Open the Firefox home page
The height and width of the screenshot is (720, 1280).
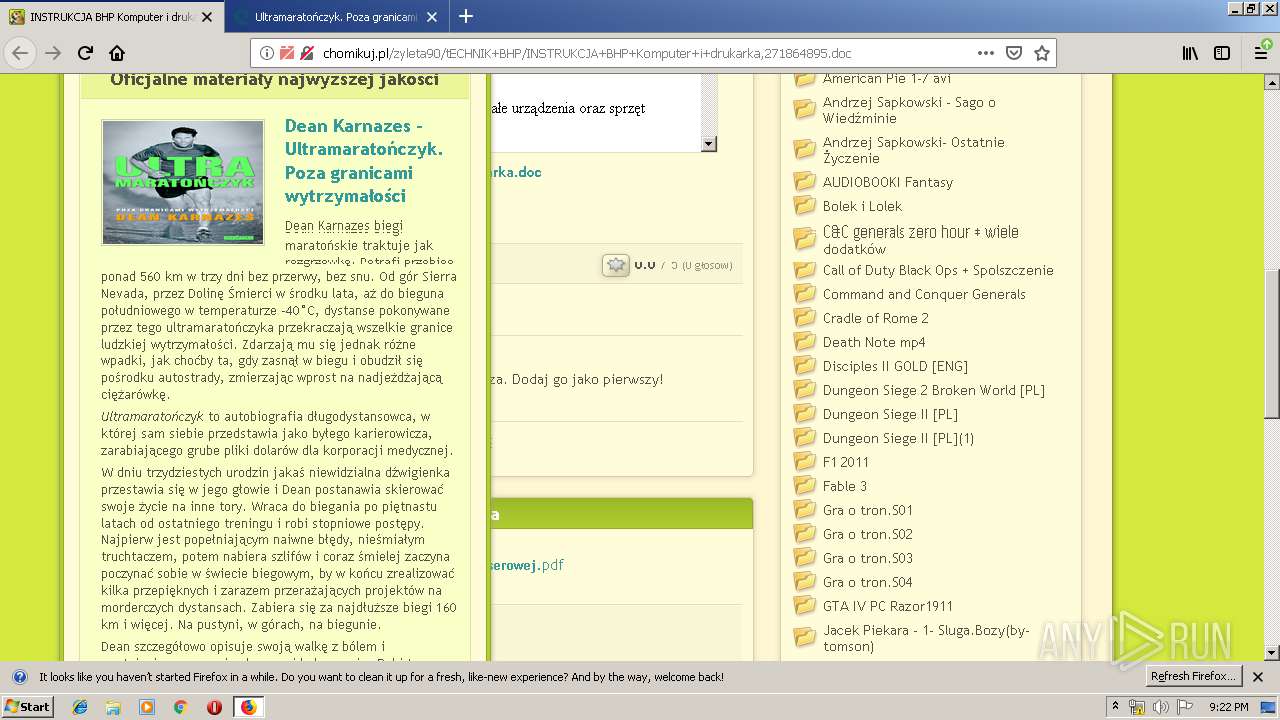pyautogui.click(x=117, y=53)
